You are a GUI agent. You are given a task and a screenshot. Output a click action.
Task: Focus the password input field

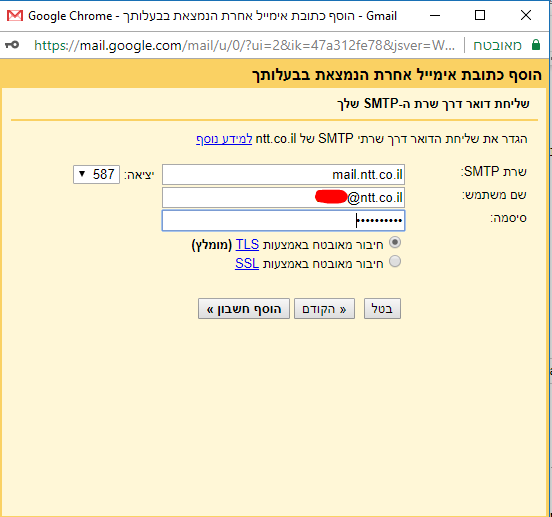pyautogui.click(x=283, y=221)
